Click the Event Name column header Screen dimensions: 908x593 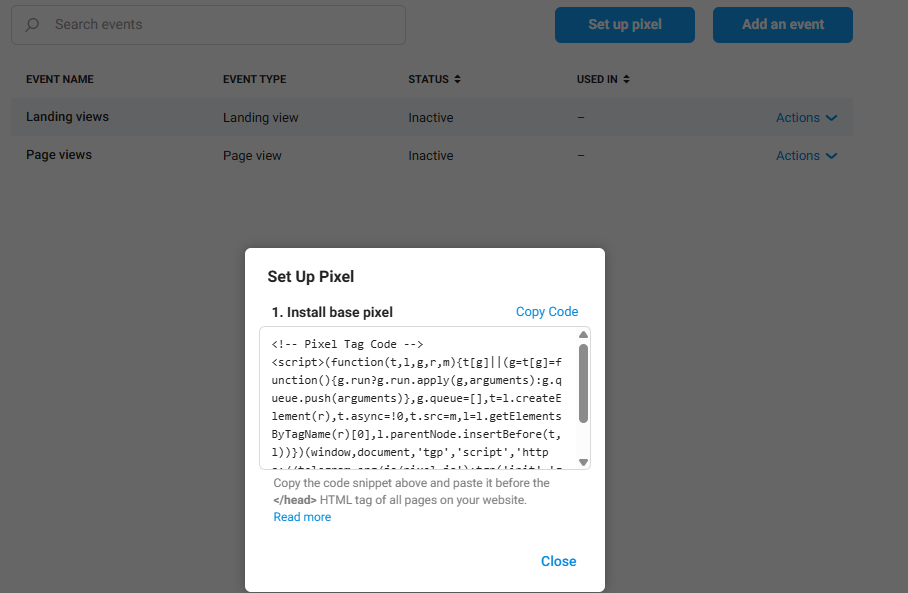click(x=60, y=79)
